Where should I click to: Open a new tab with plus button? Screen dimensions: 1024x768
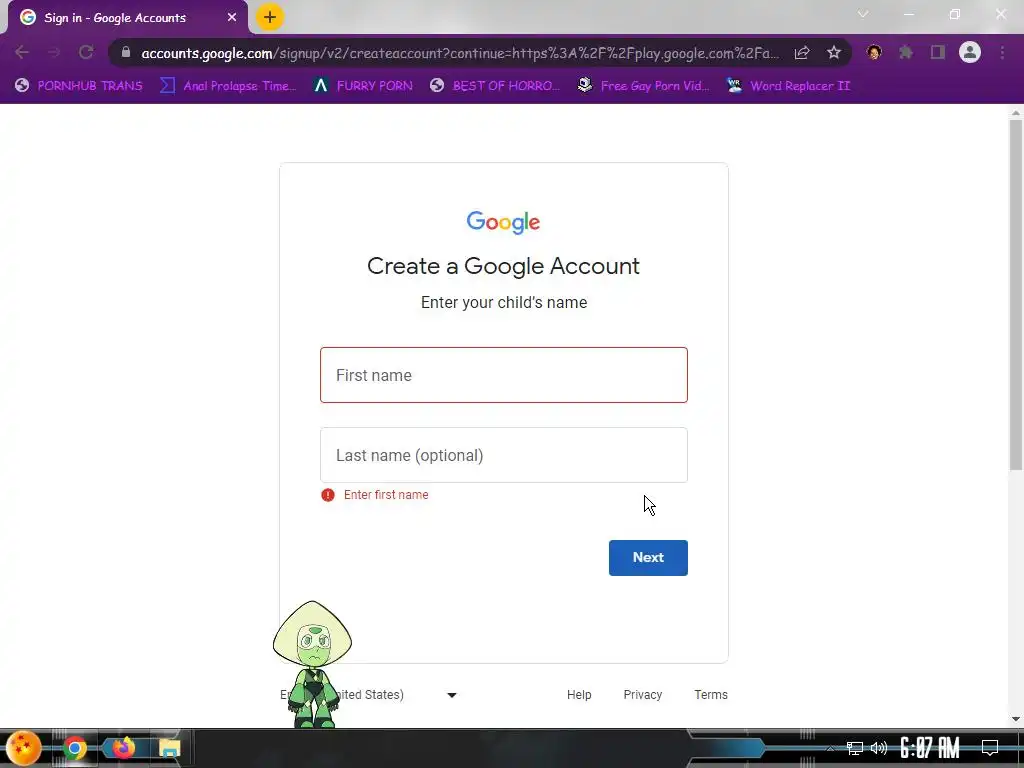pyautogui.click(x=270, y=17)
